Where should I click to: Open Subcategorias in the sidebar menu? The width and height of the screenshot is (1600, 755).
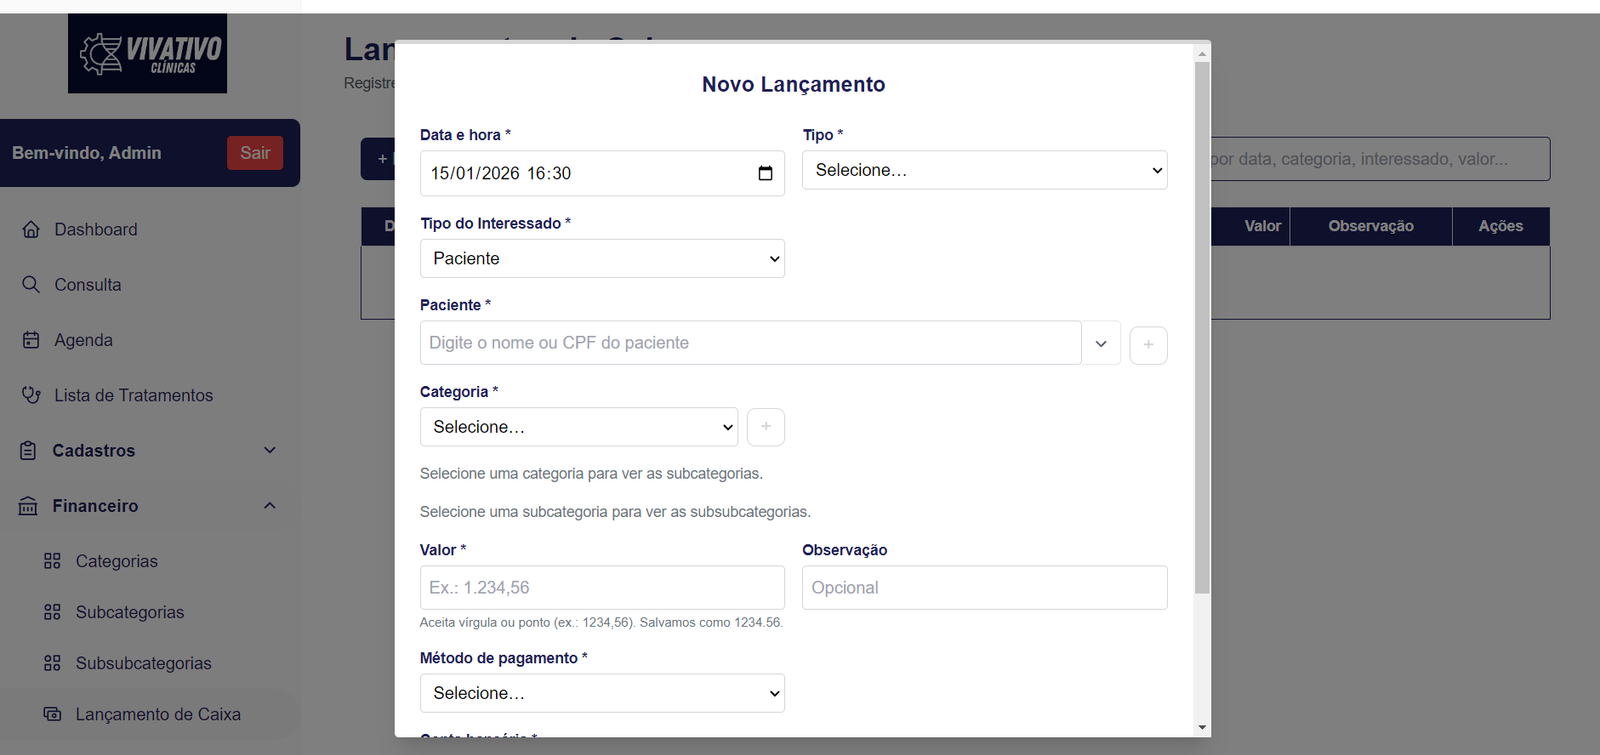point(129,612)
